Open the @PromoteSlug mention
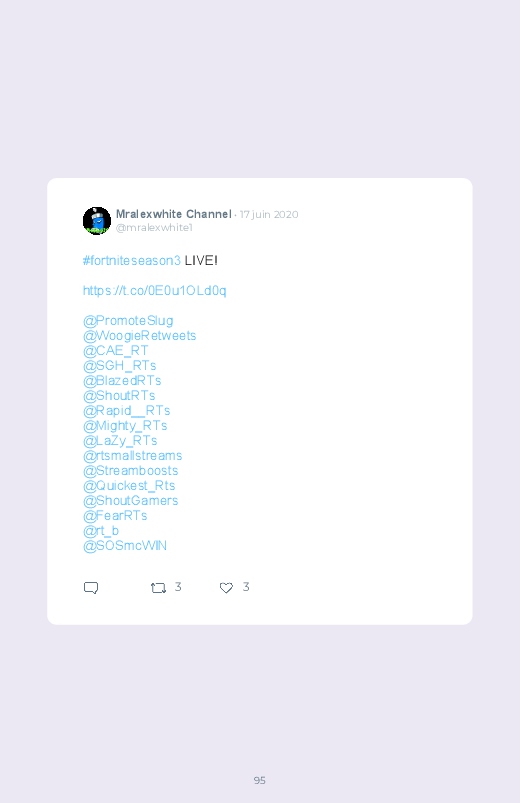Image resolution: width=520 pixels, height=803 pixels. tap(128, 321)
